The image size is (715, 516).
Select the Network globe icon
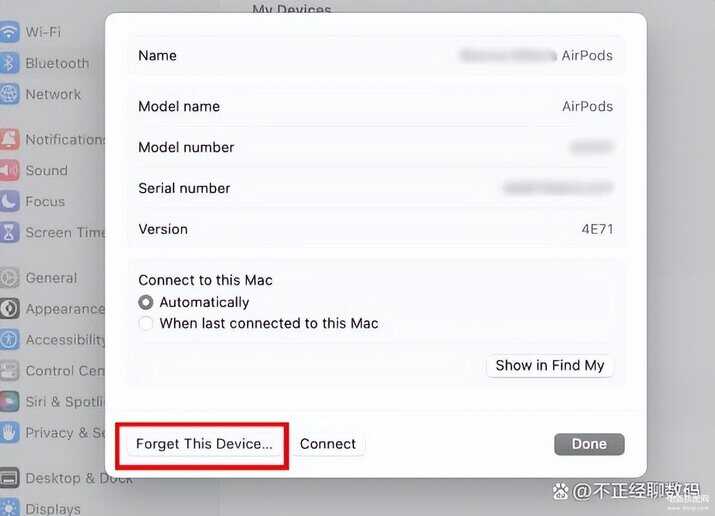[x=9, y=94]
